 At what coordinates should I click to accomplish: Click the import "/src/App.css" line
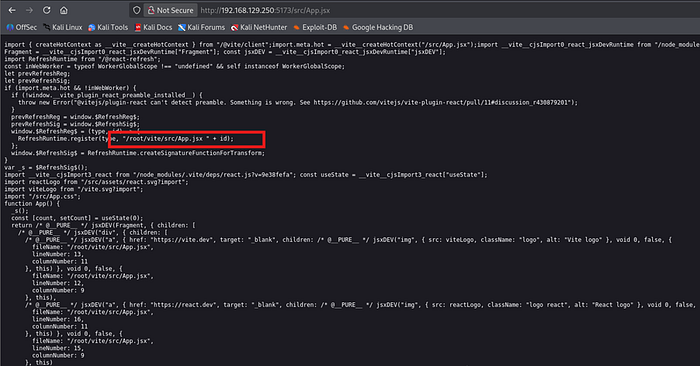coord(42,196)
